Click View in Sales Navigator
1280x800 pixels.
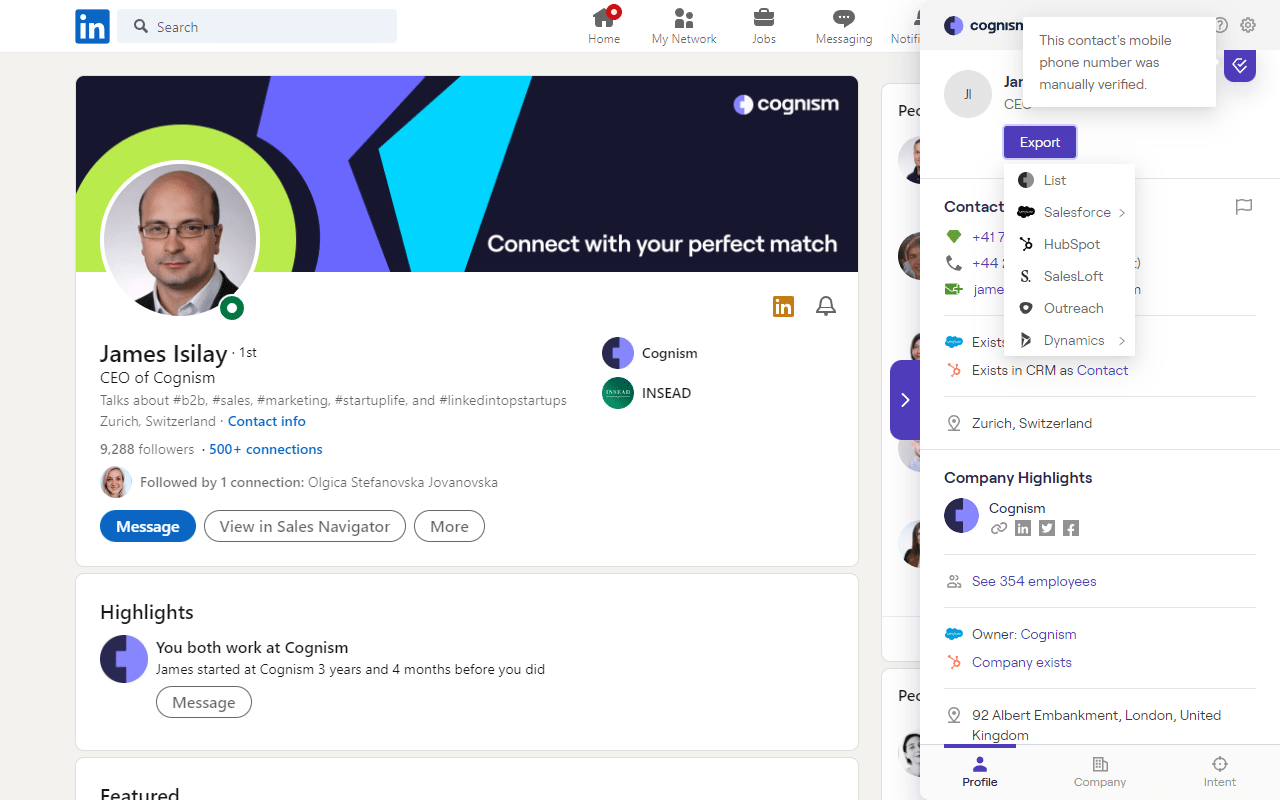(x=304, y=526)
